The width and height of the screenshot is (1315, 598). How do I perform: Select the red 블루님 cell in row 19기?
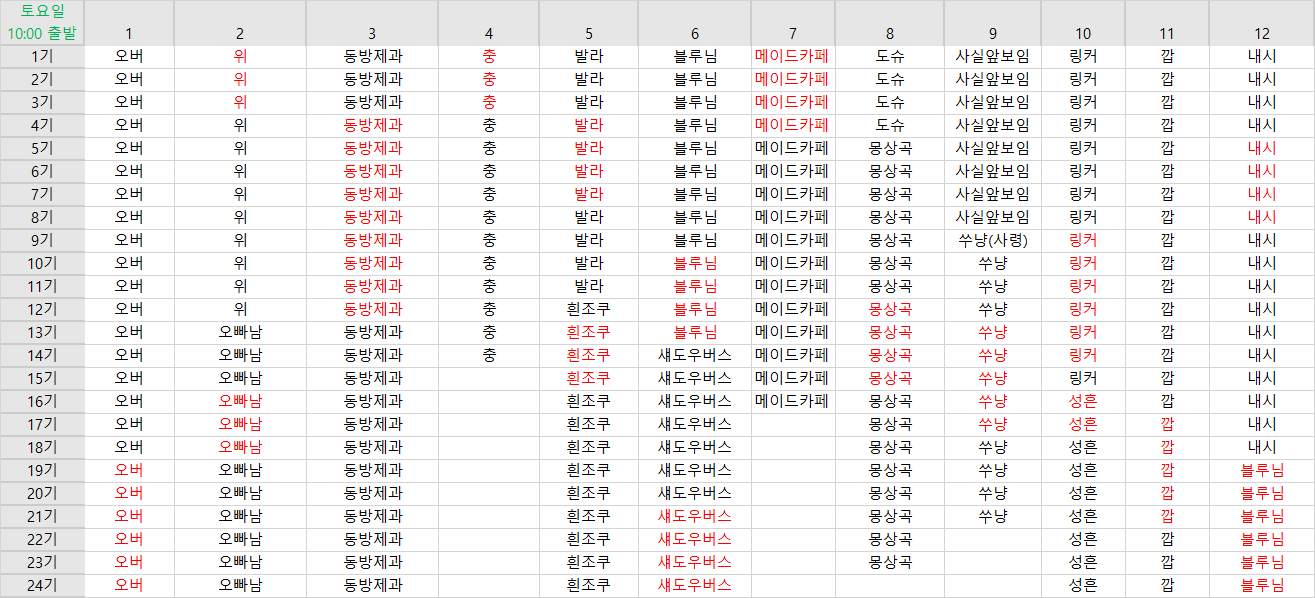coord(1262,470)
